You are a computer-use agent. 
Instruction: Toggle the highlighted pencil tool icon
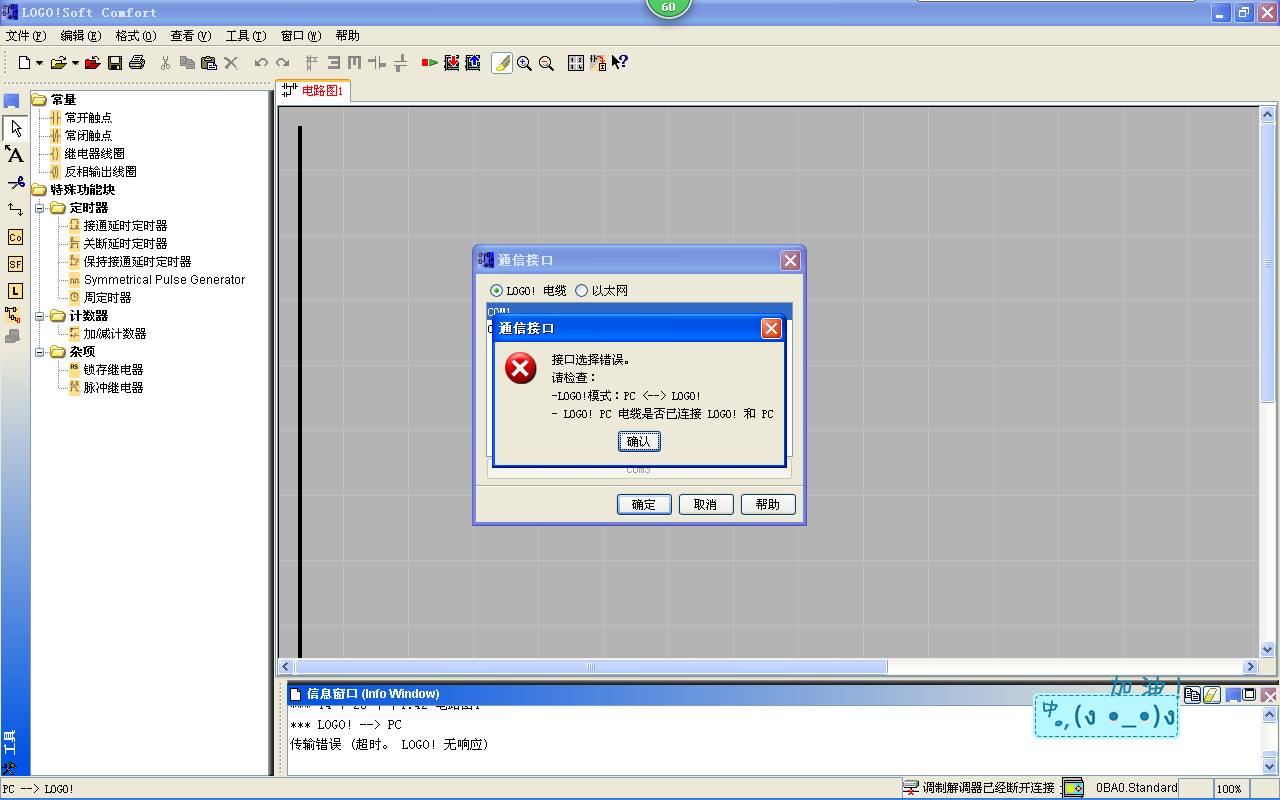[x=502, y=63]
